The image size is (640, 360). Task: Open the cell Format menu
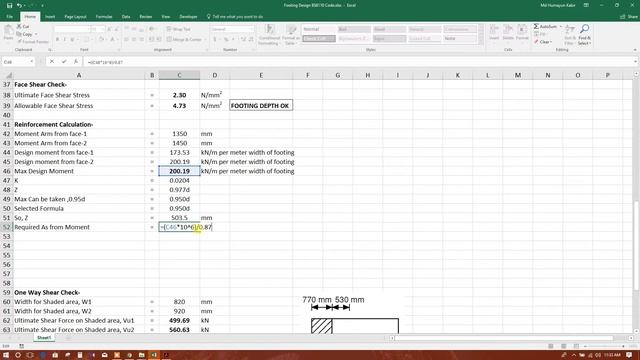pyautogui.click(x=522, y=33)
